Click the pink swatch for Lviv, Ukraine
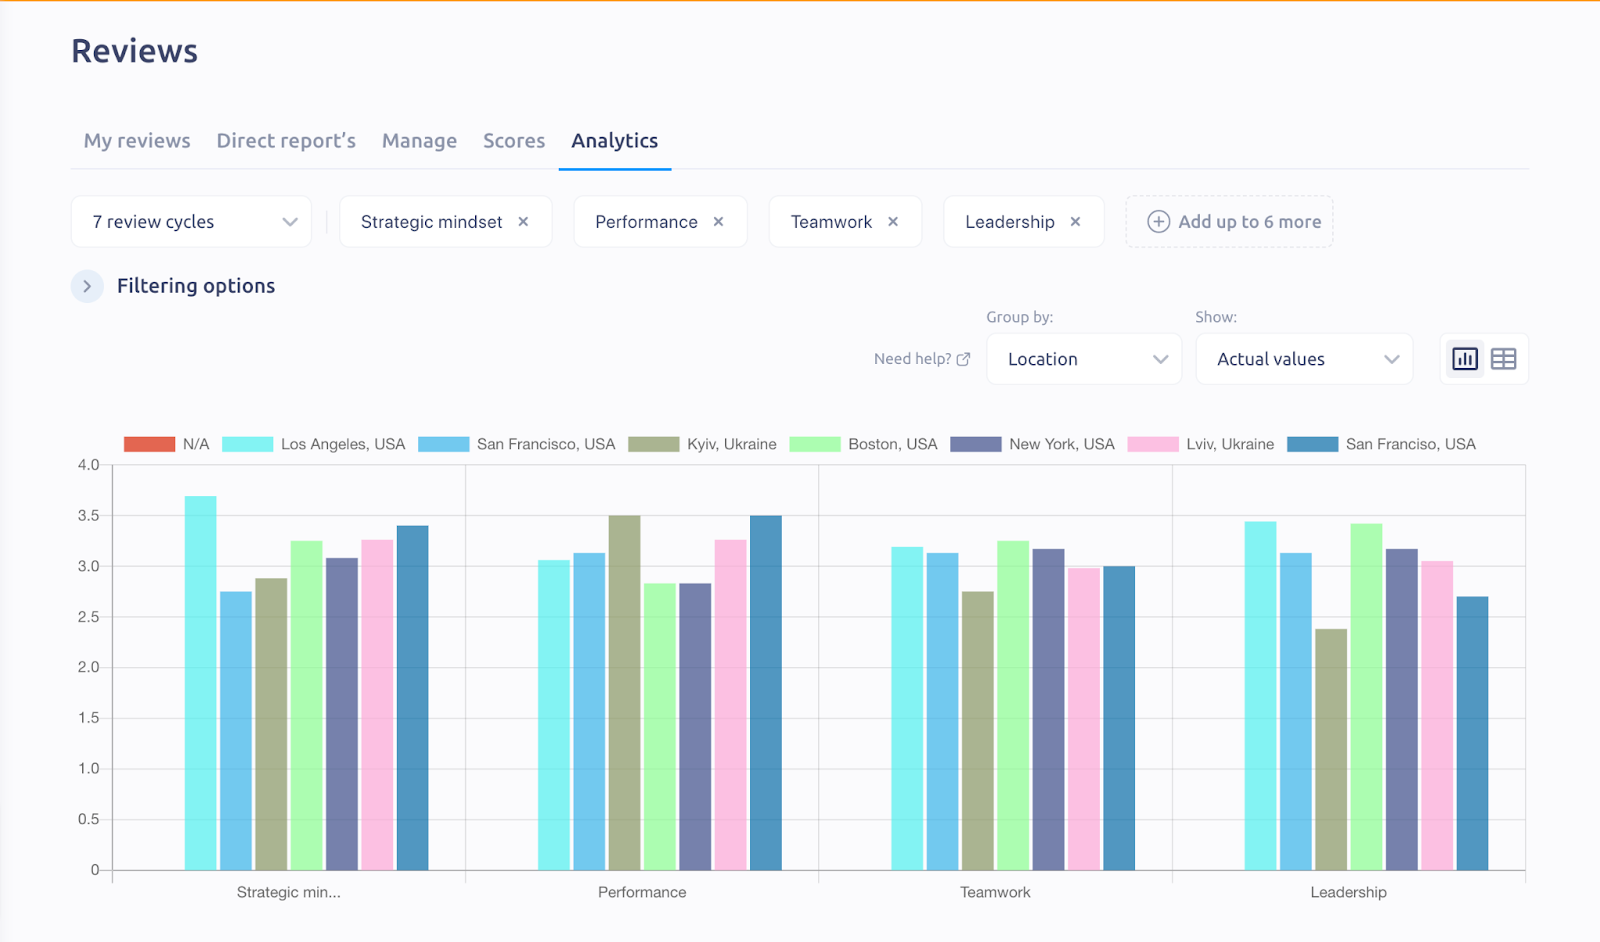The image size is (1600, 942). tap(1152, 443)
